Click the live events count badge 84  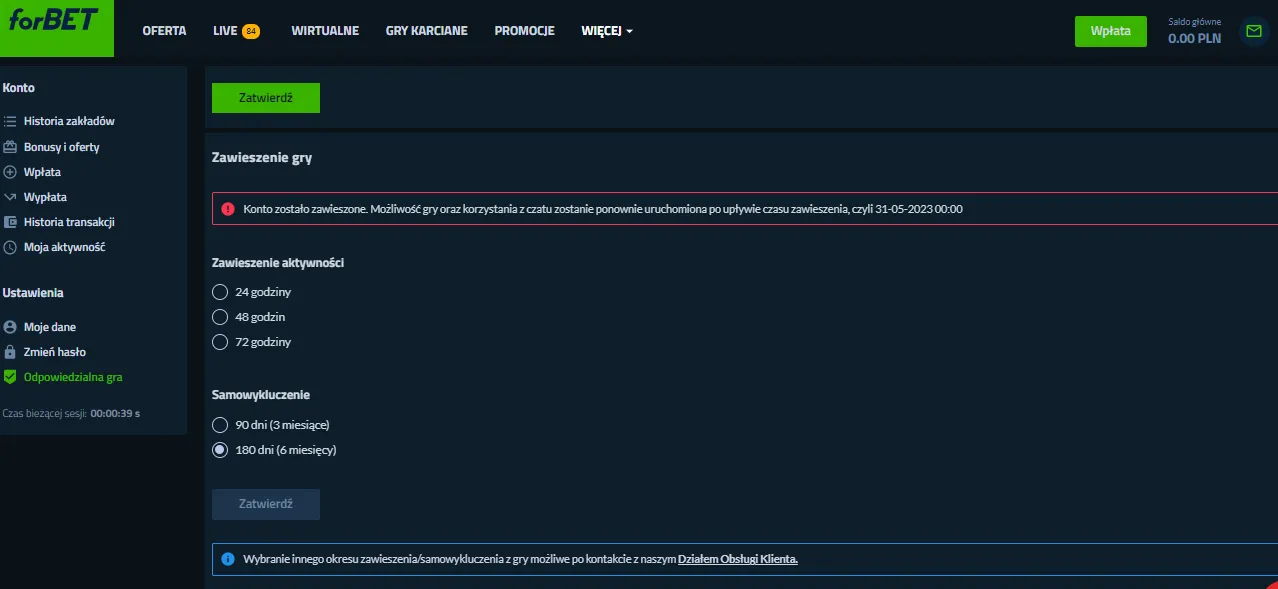pos(251,31)
